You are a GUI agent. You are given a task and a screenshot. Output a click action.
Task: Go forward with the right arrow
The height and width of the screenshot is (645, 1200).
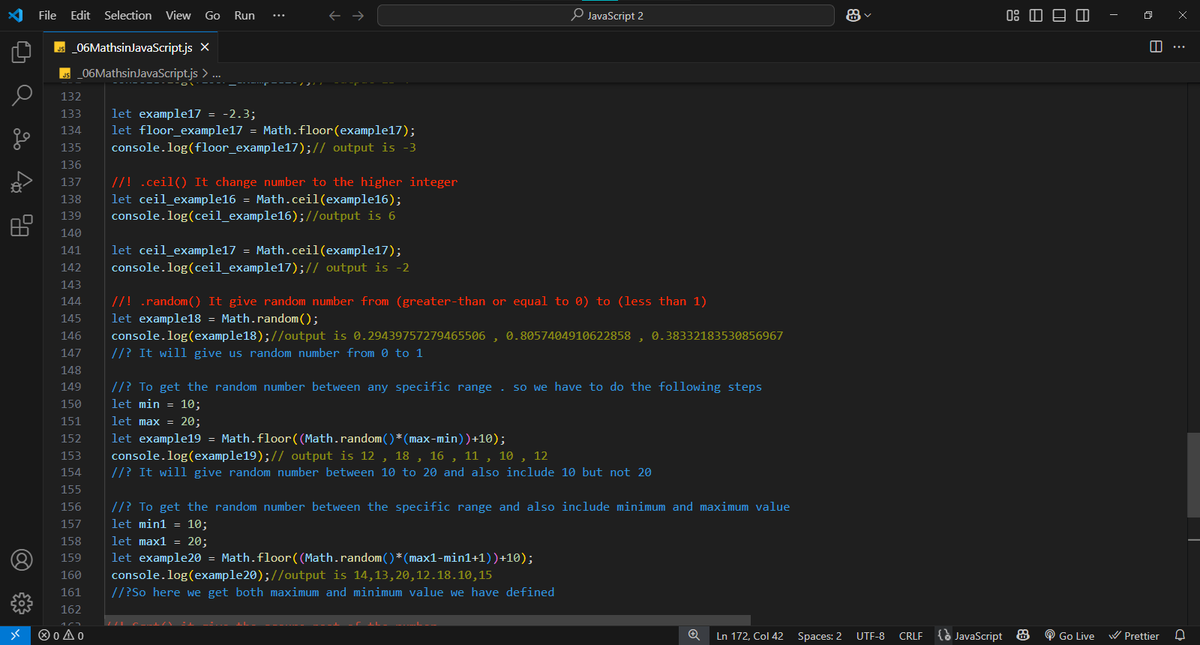(358, 15)
